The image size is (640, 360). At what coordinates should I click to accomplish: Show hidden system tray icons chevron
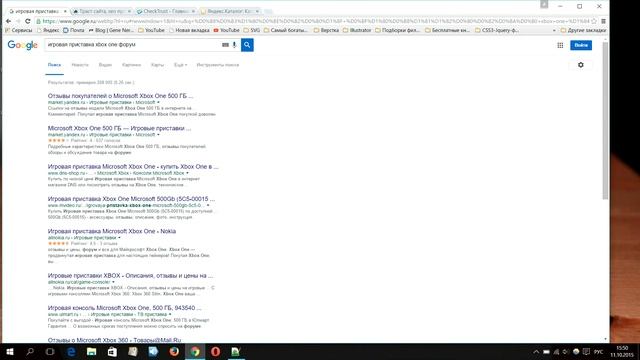coord(536,351)
